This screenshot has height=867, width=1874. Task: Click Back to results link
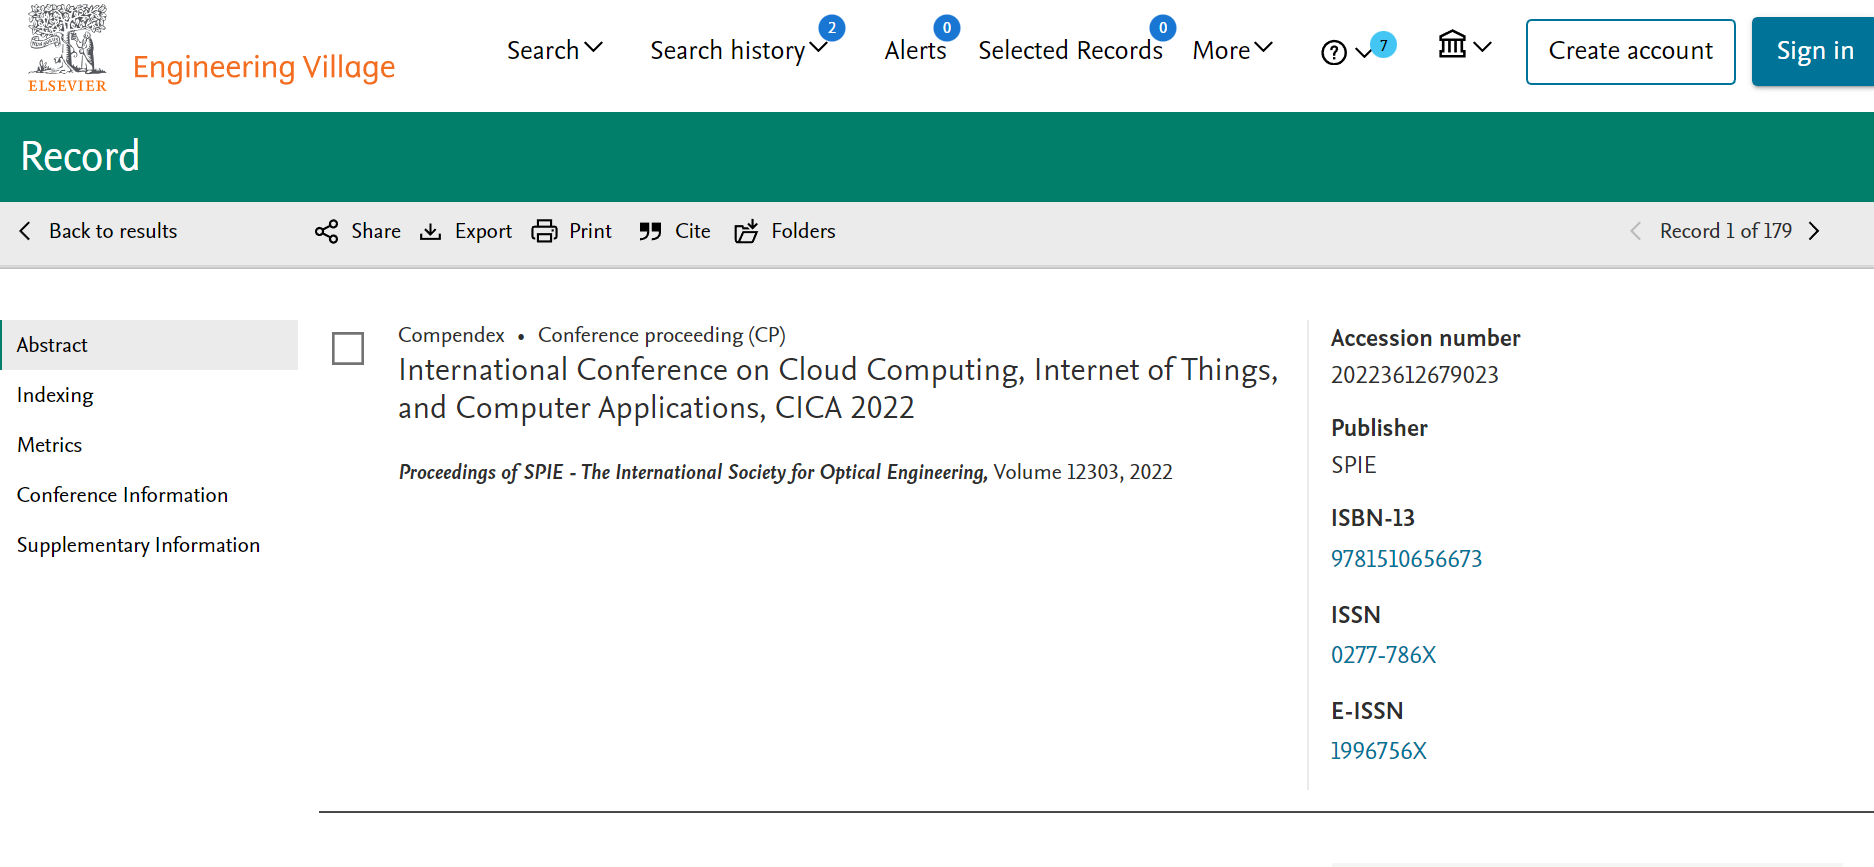[113, 231]
